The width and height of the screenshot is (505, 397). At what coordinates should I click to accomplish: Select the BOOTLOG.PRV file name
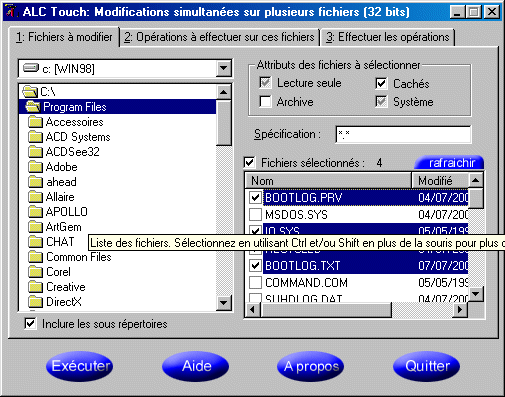(x=303, y=198)
